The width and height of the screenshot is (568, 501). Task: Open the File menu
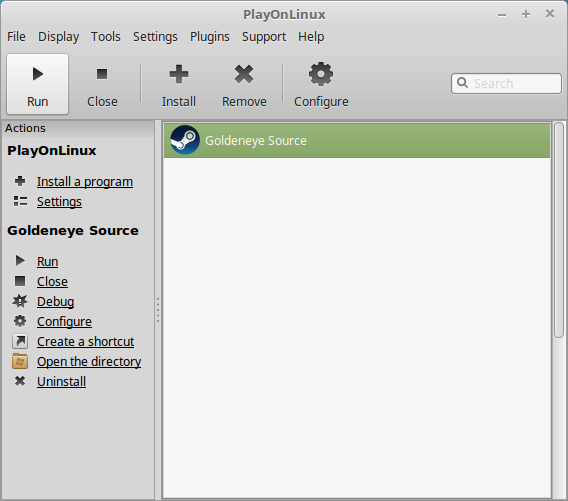pyautogui.click(x=16, y=37)
